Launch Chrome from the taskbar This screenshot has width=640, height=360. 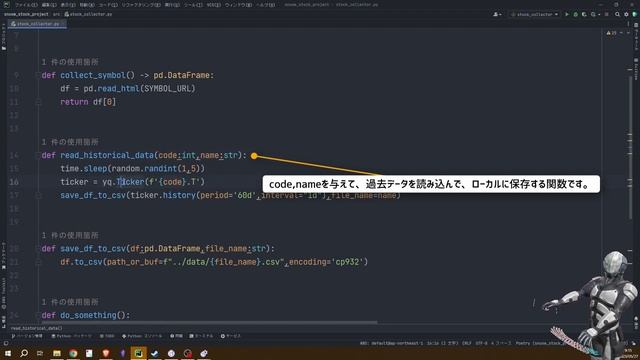[73, 353]
